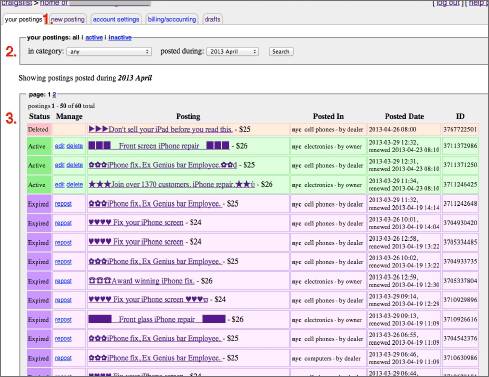Open 'Don't sell your iPad before you read this' posting
The width and height of the screenshot is (489, 377).
(160, 129)
